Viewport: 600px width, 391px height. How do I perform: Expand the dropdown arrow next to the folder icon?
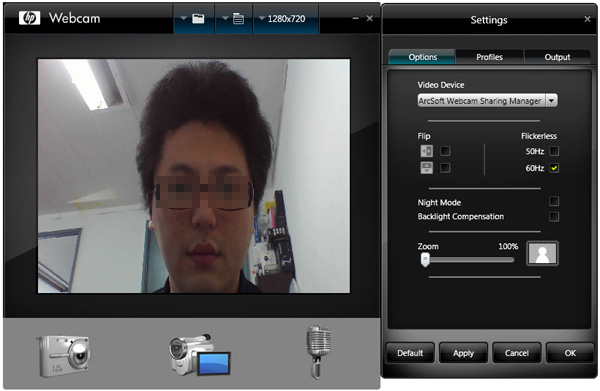point(184,18)
